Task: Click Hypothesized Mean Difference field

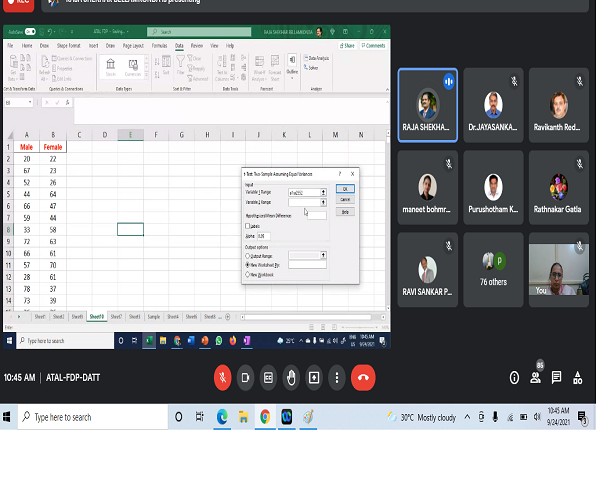Action: (x=317, y=216)
